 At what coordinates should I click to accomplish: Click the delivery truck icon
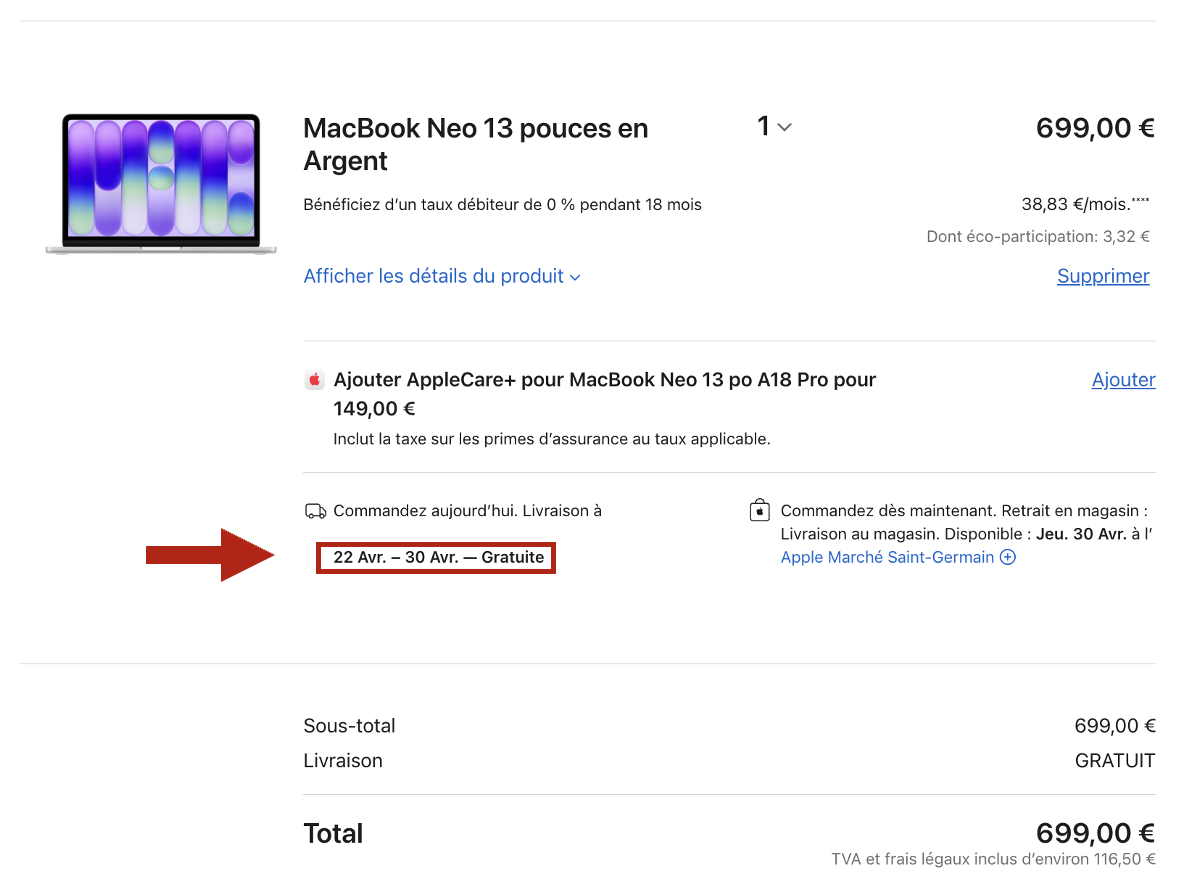(315, 511)
